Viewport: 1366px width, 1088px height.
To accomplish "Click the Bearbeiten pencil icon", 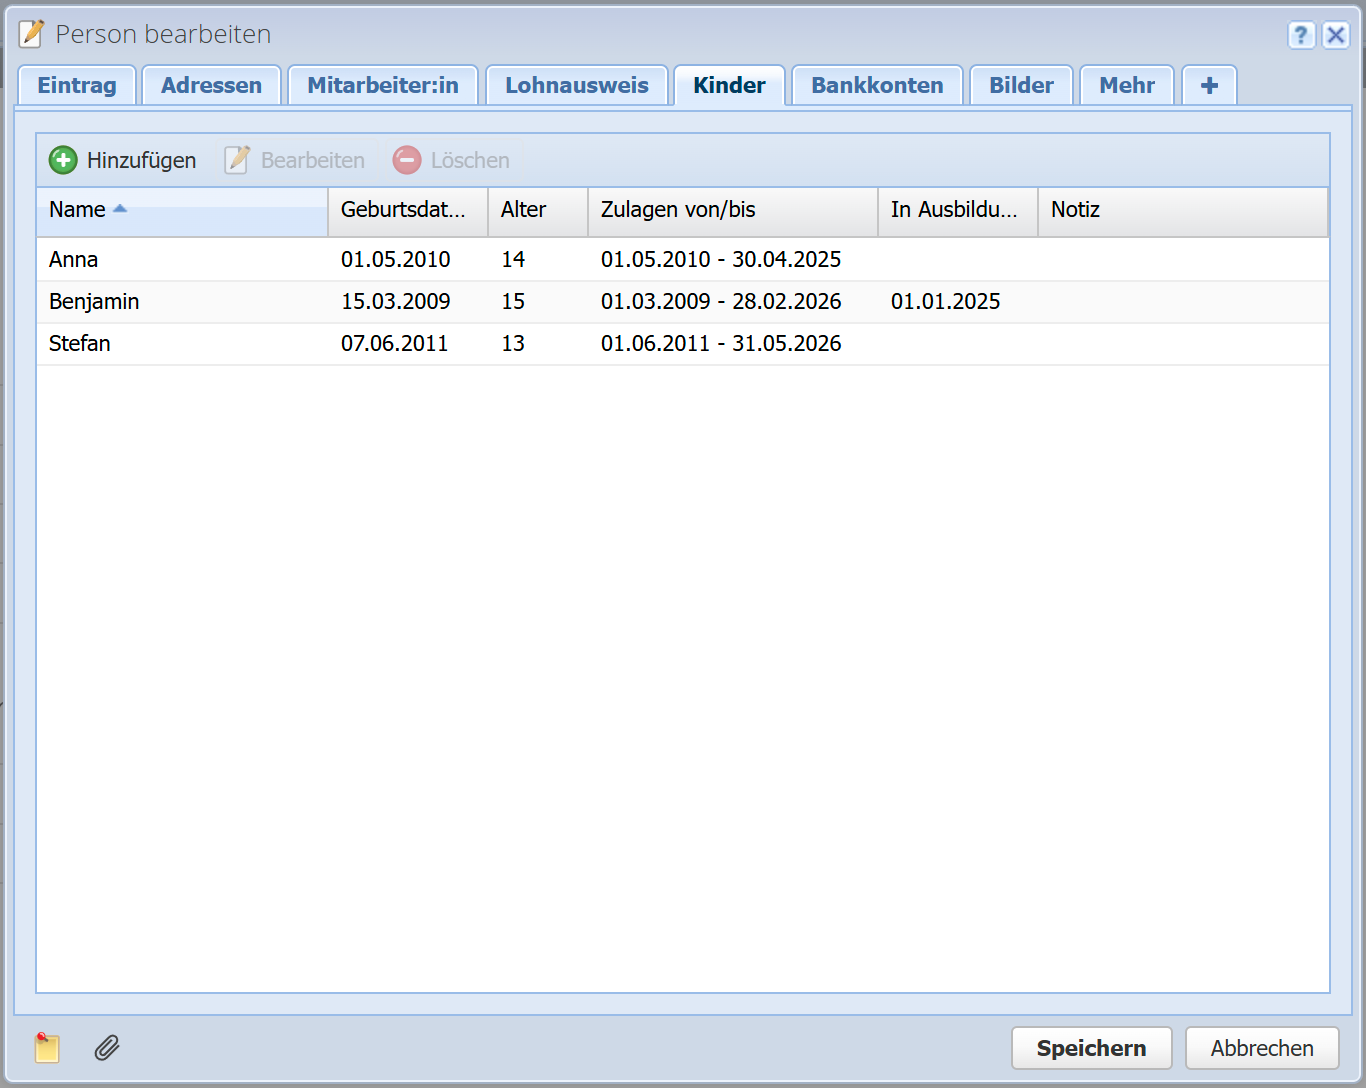I will point(237,160).
